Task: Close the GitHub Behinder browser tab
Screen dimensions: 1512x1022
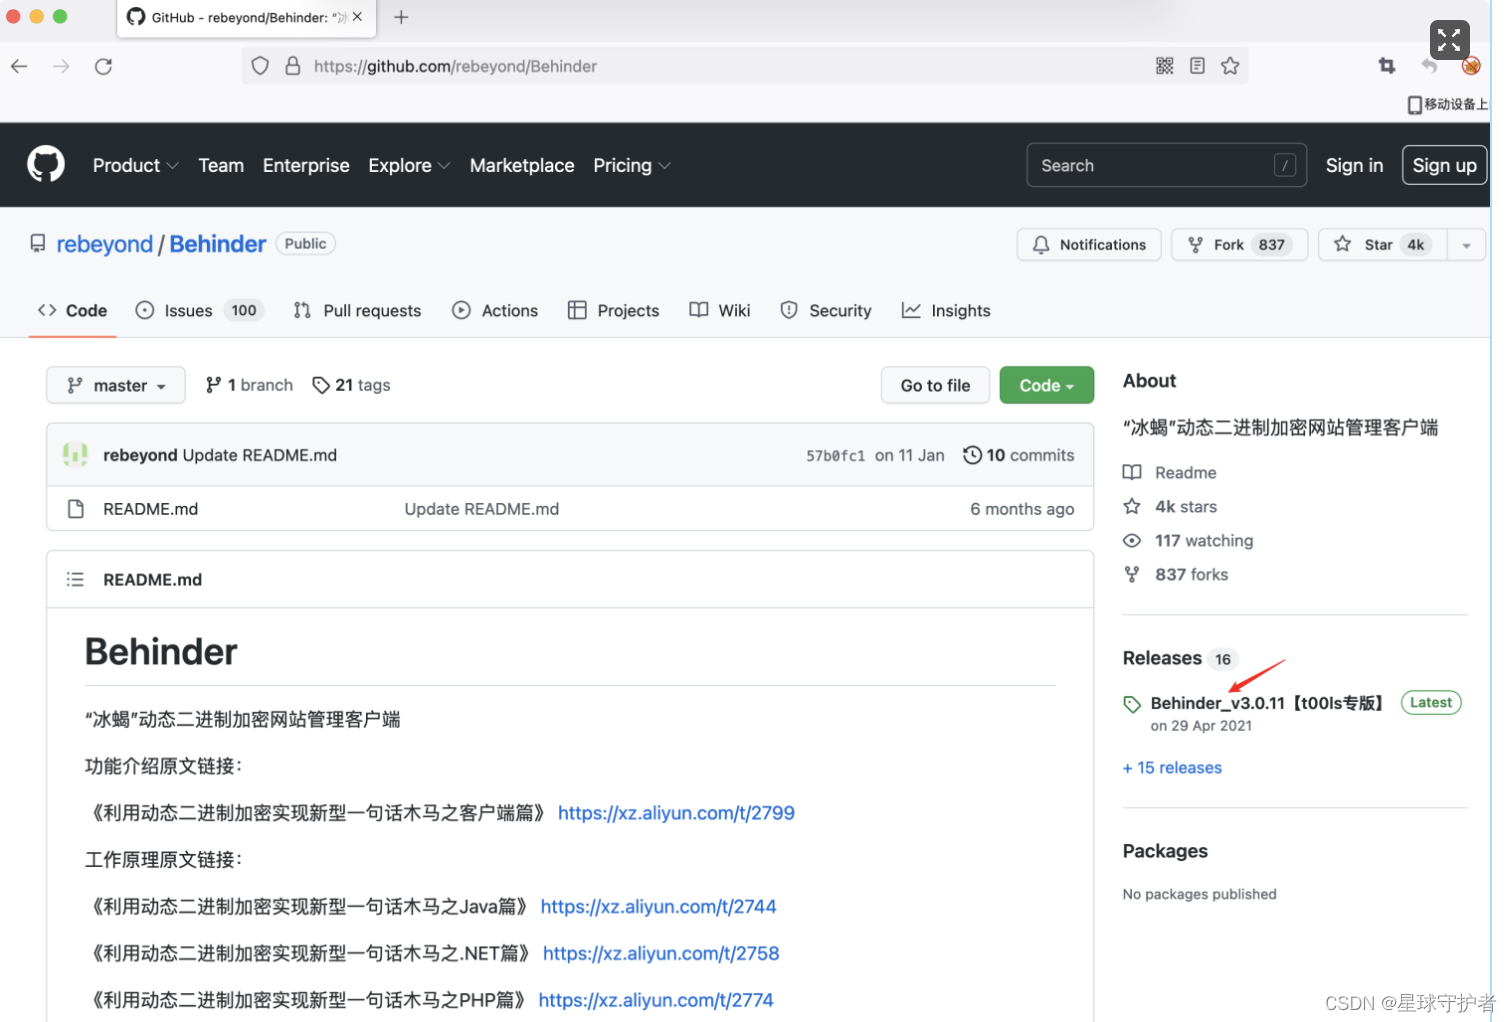Action: pyautogui.click(x=357, y=17)
